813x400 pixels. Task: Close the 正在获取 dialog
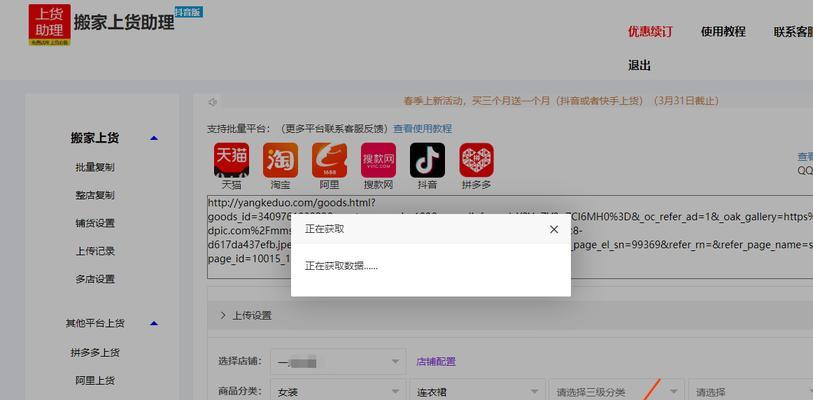pyautogui.click(x=554, y=229)
